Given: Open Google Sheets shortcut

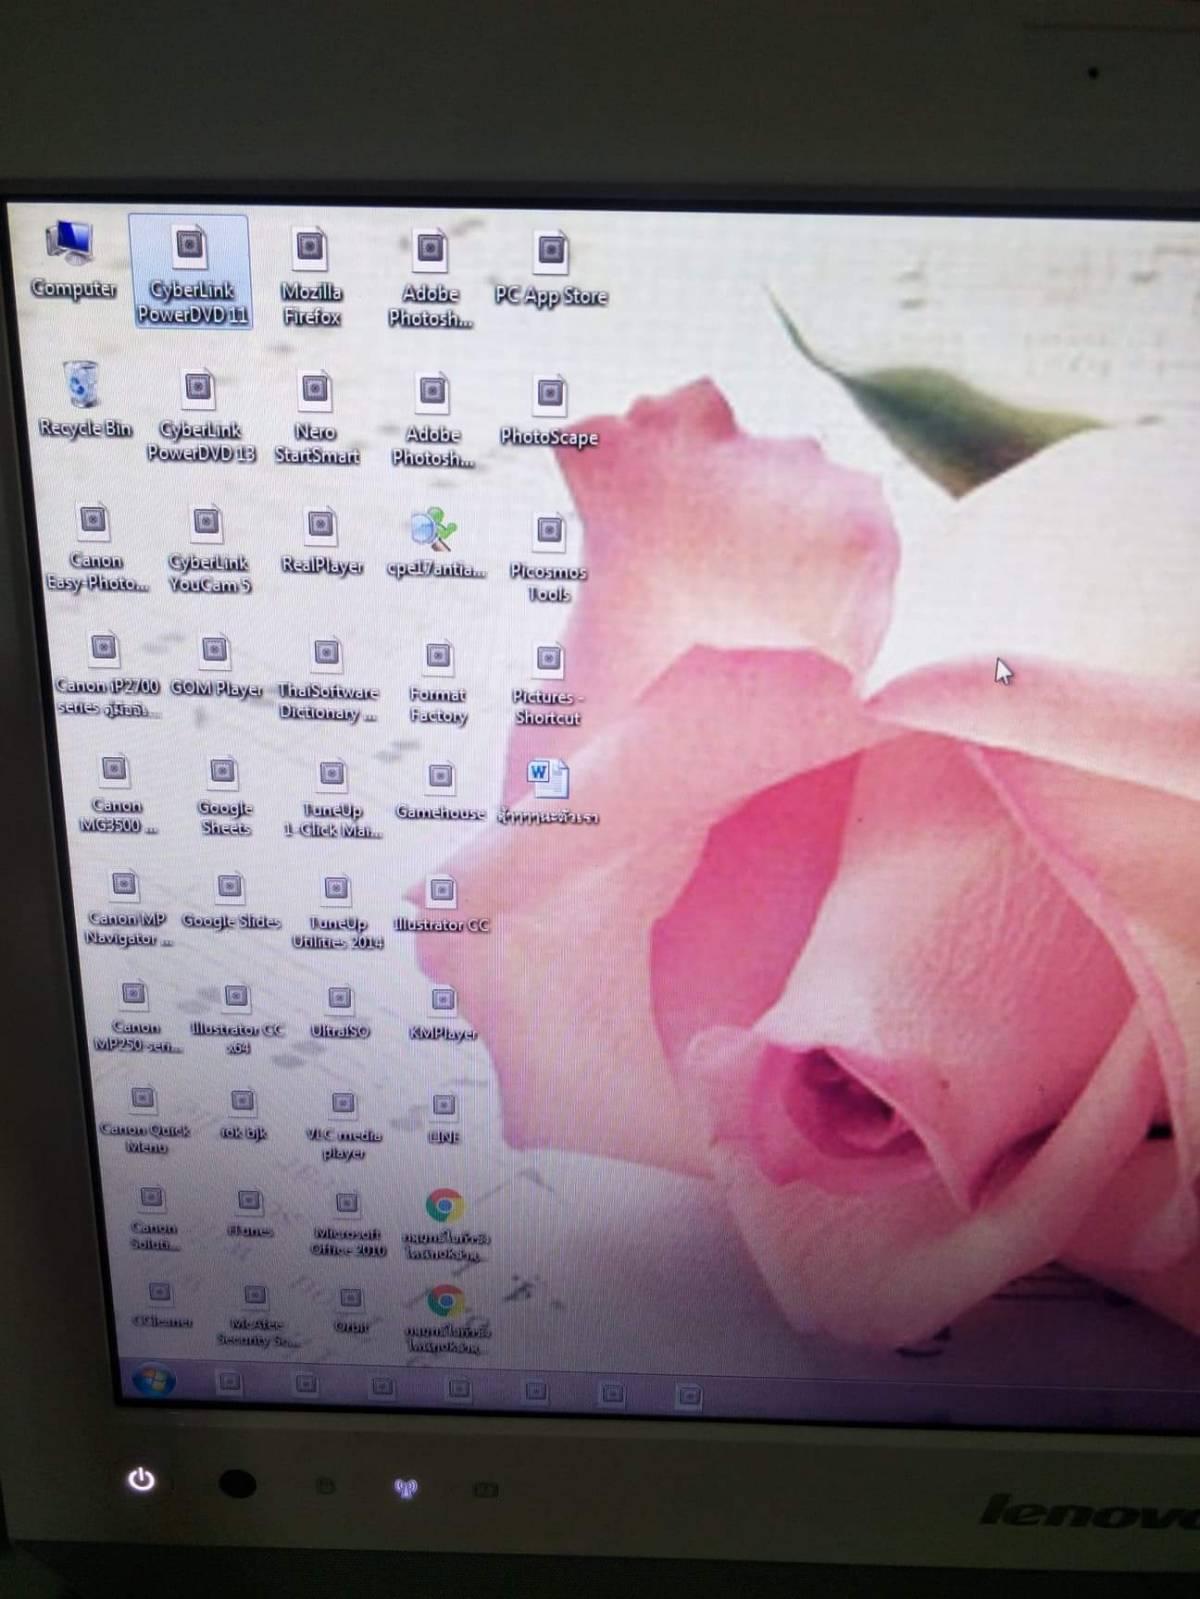Looking at the screenshot, I should 224,796.
